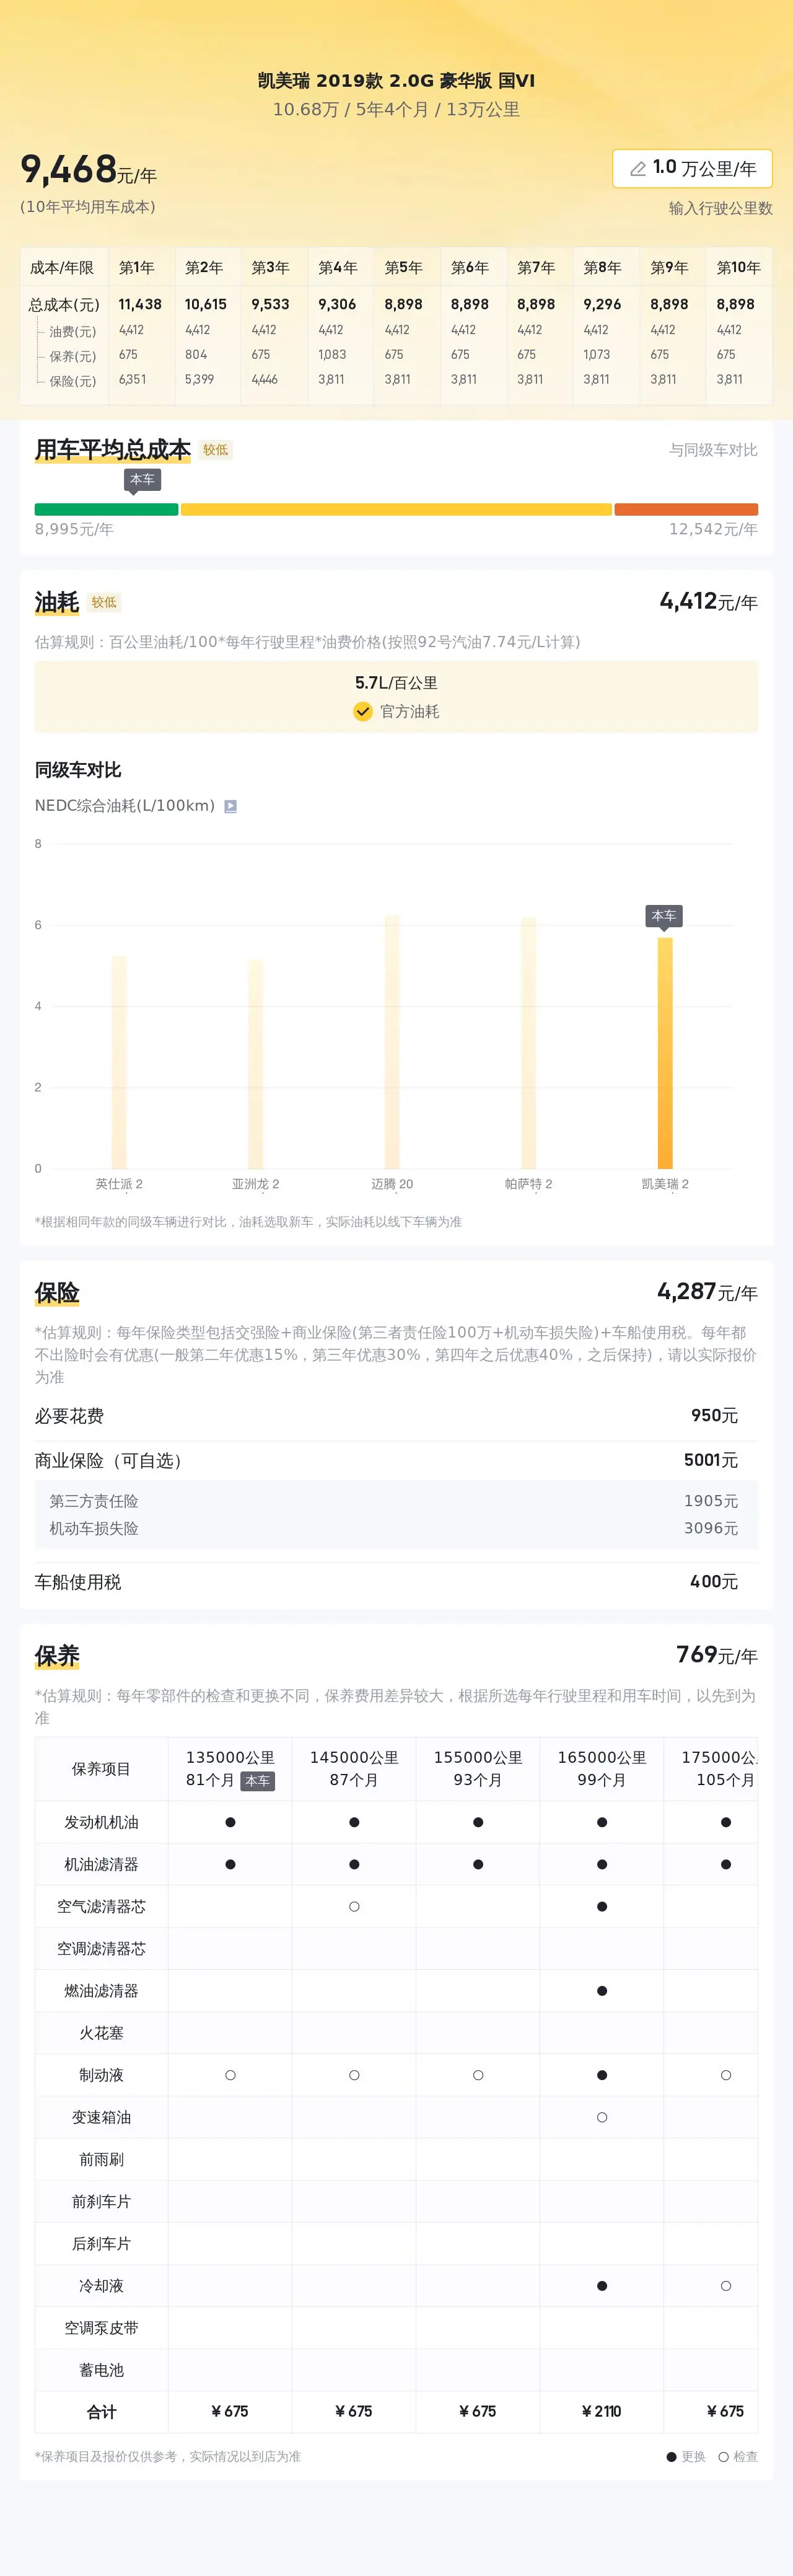Select the 第10年 column header

[x=738, y=268]
